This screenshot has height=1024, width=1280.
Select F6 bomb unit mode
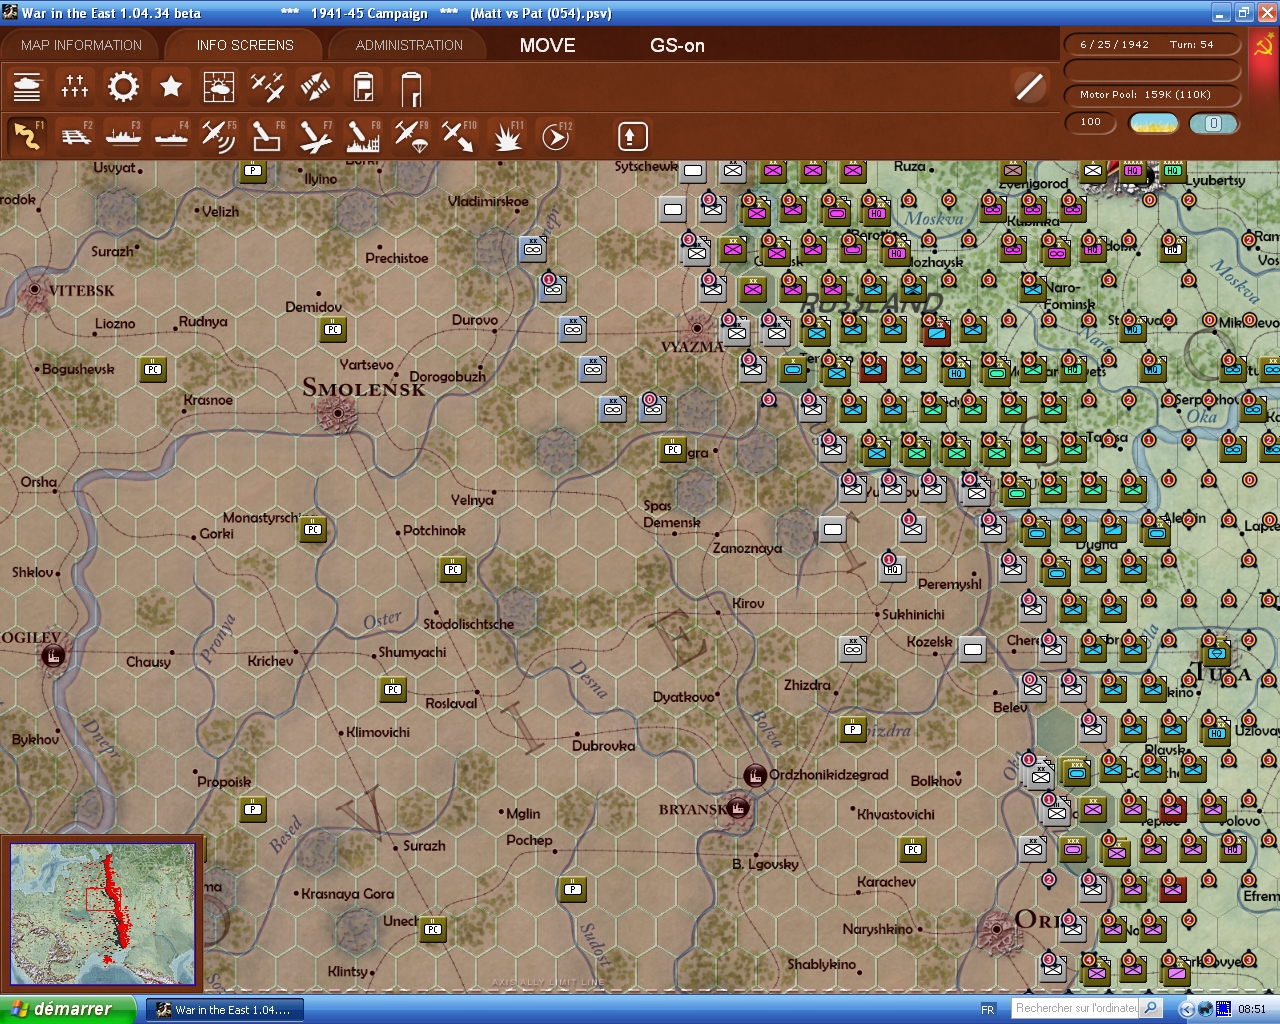(267, 136)
